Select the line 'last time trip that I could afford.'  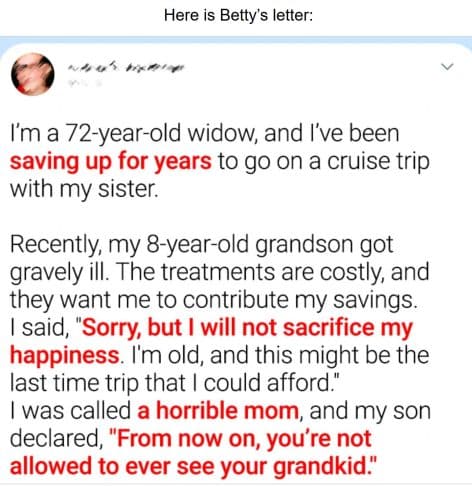click(174, 383)
